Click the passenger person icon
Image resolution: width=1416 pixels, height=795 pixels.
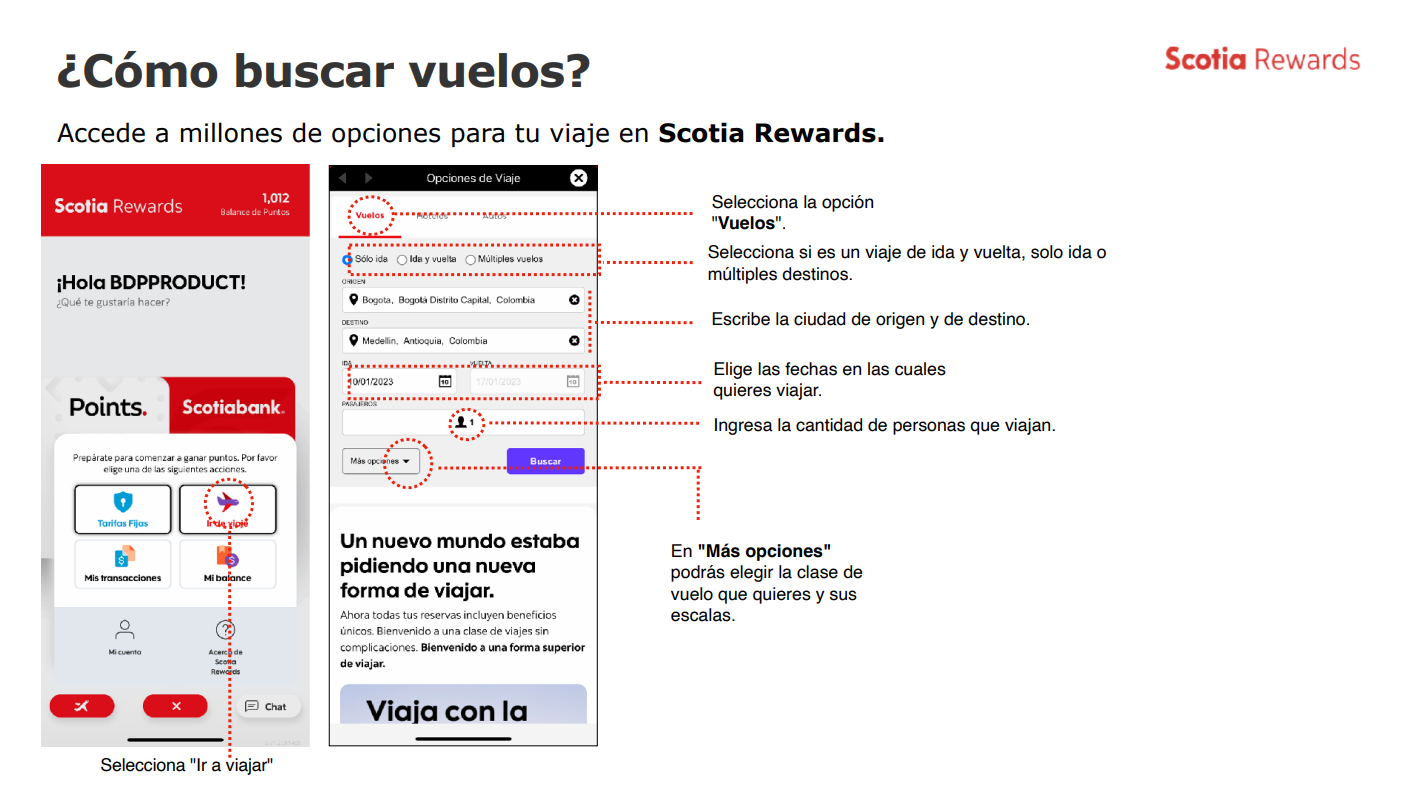pos(461,423)
